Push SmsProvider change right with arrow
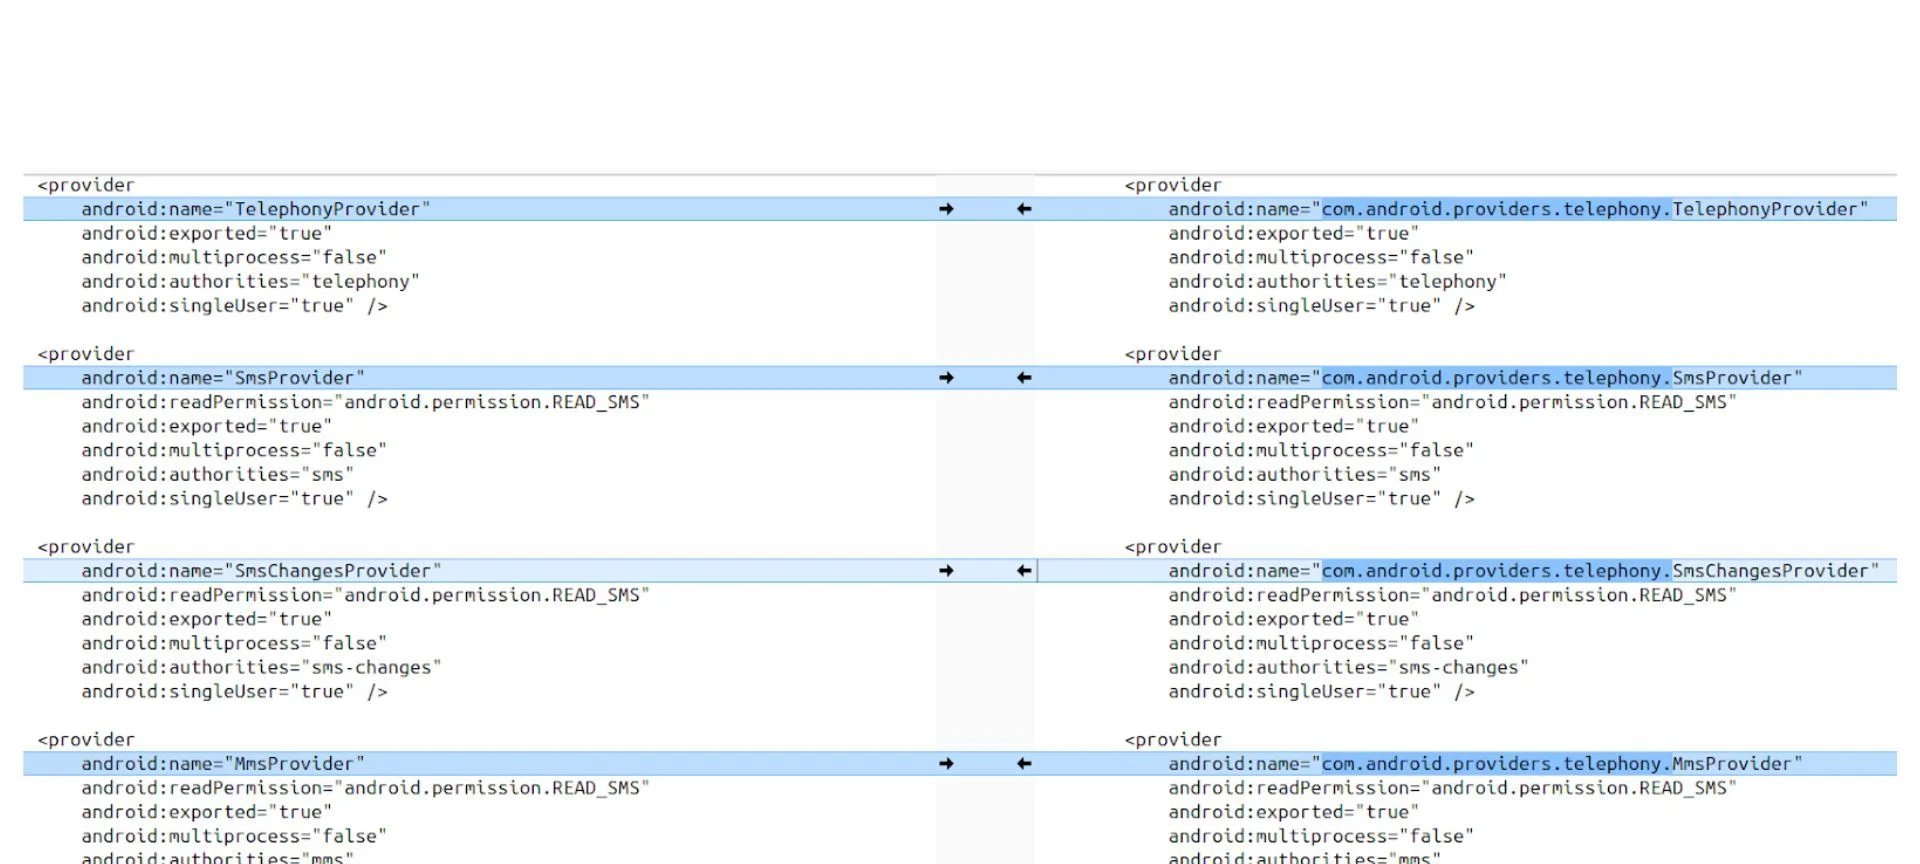Screen dimensions: 1920x864 (946, 378)
